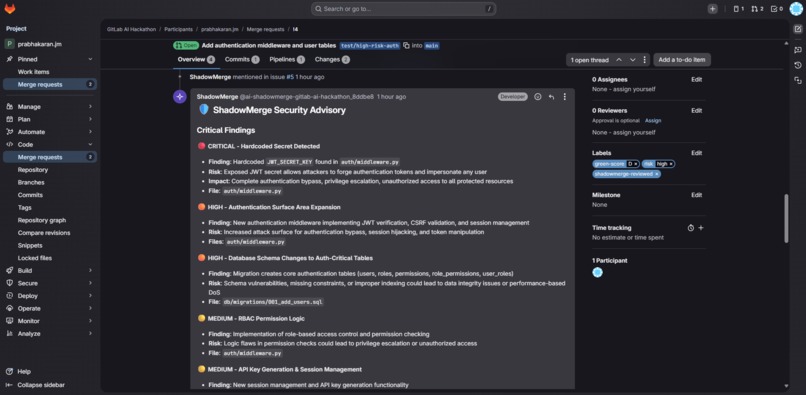Switch to the Commits tab
Viewport: 806px width, 395px height.
point(242,60)
